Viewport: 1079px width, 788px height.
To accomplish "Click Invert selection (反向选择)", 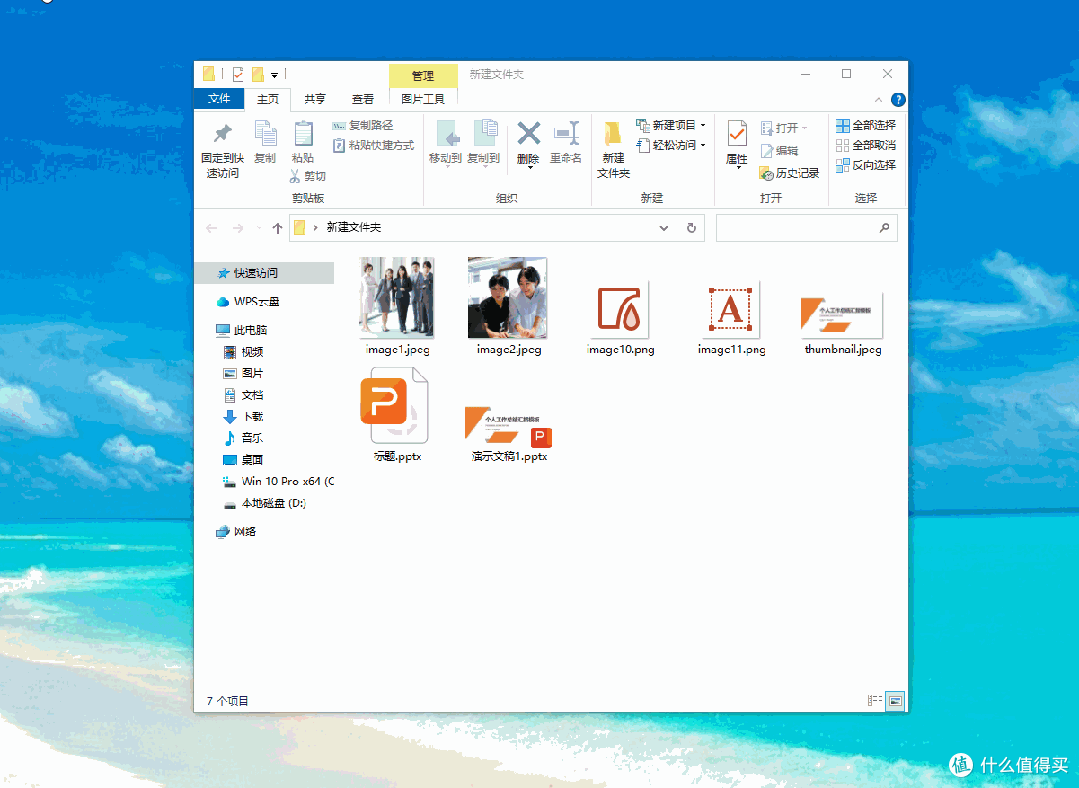I will tap(866, 165).
